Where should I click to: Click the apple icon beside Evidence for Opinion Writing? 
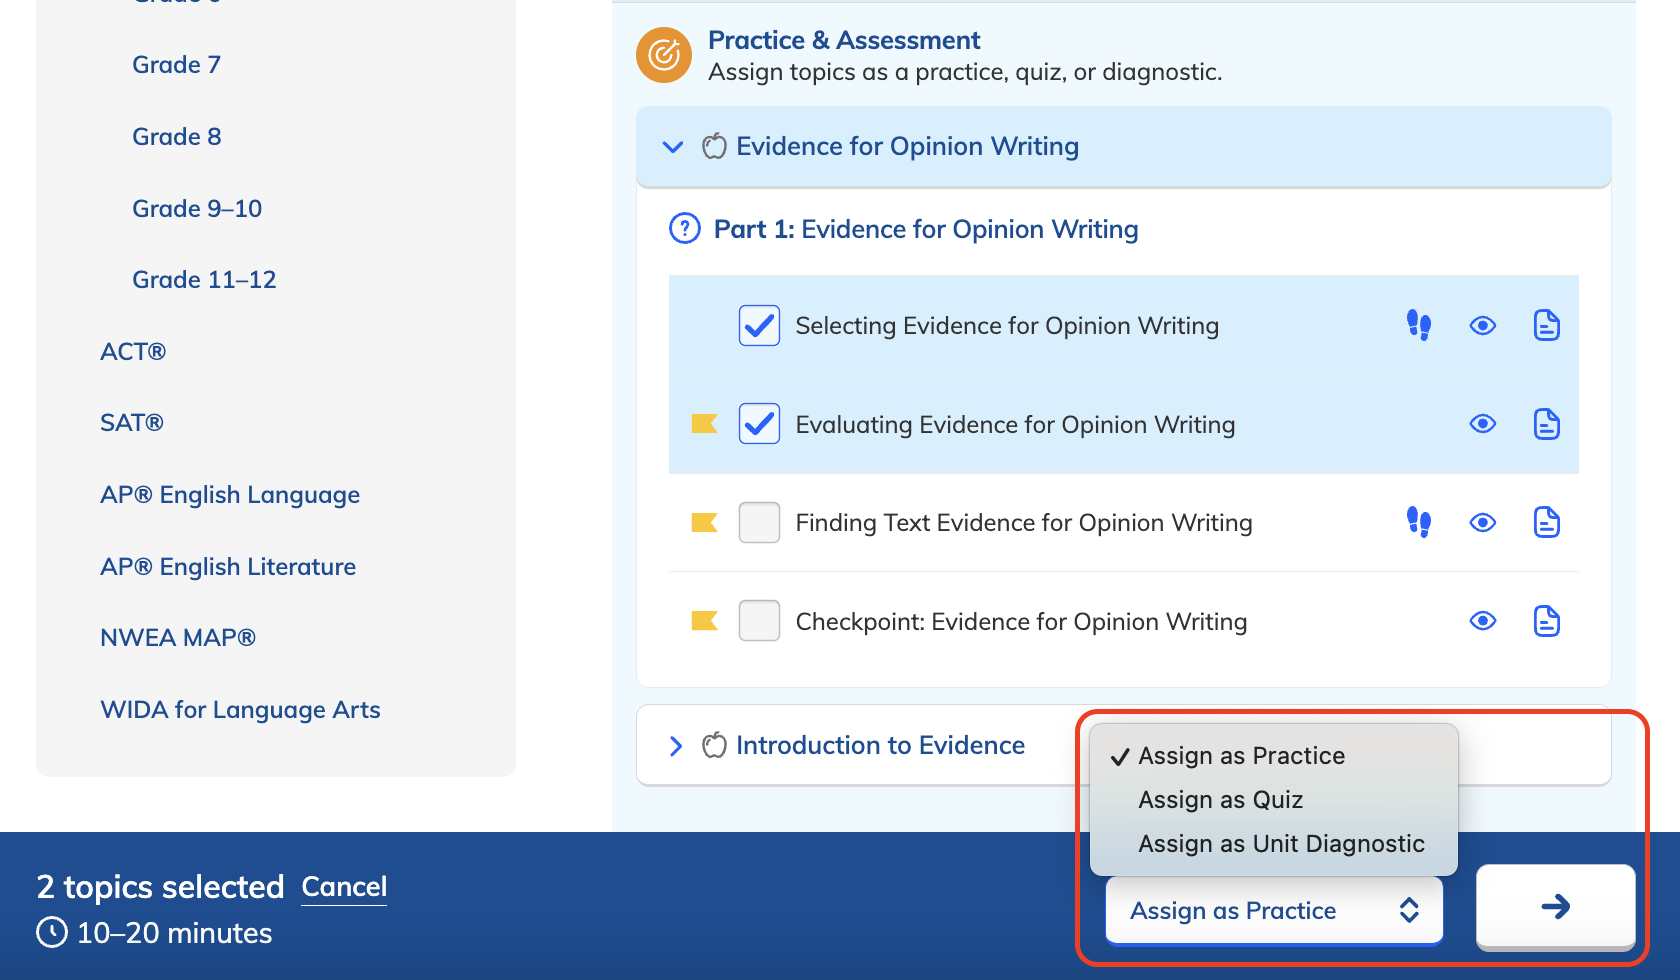(713, 146)
